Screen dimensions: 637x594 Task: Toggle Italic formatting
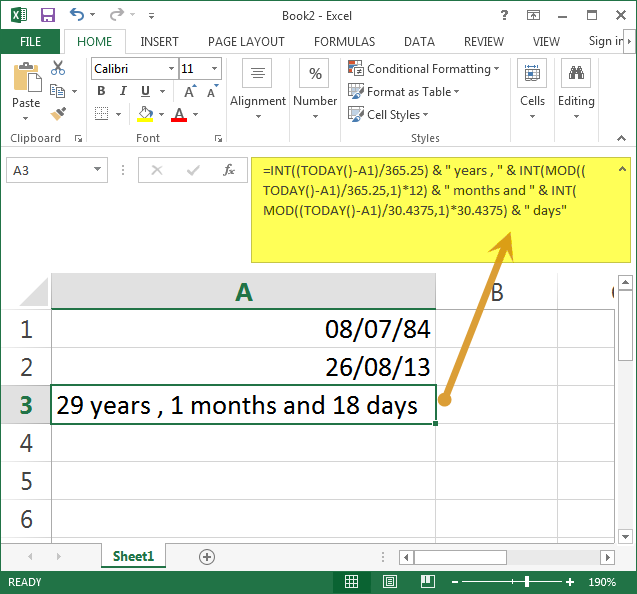click(123, 91)
